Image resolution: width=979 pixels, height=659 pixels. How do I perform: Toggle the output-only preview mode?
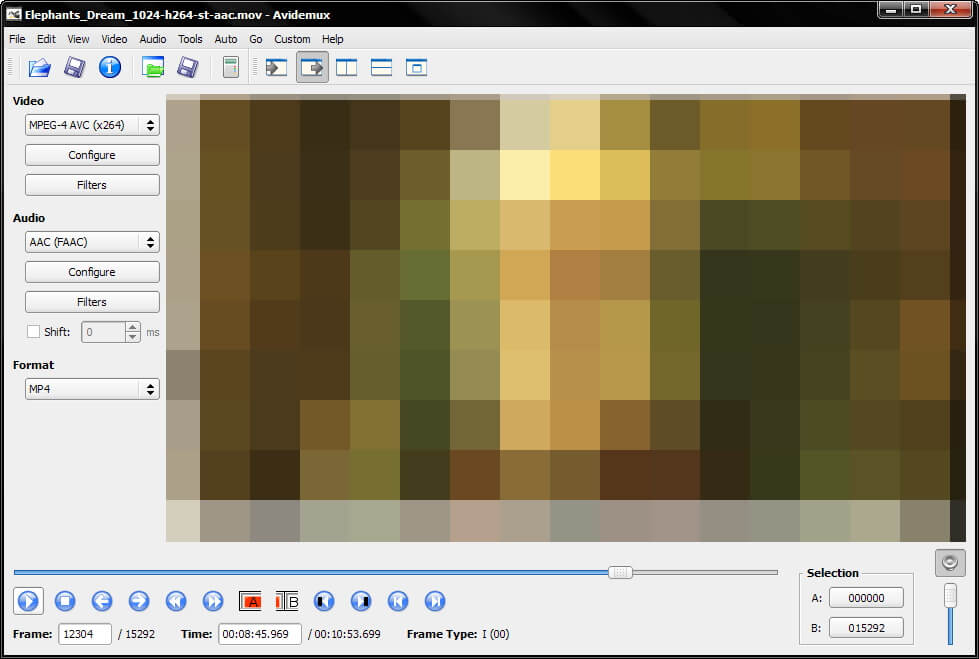point(311,67)
